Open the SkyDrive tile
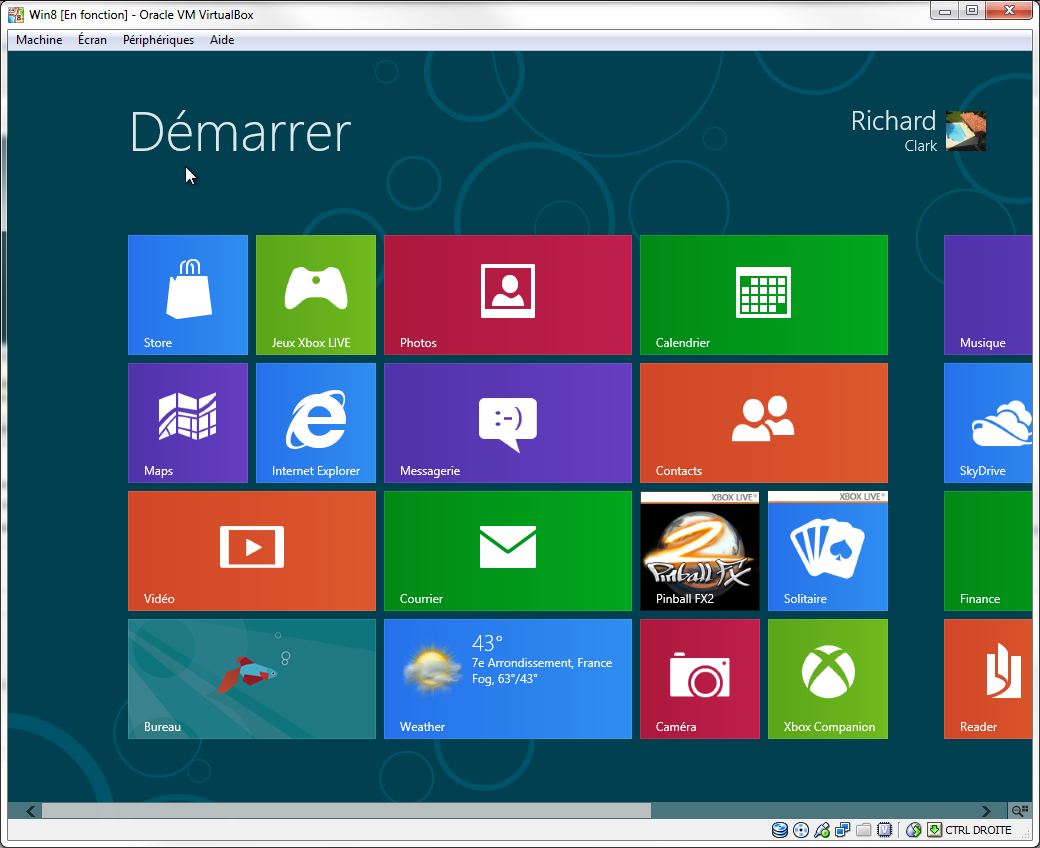This screenshot has height=848, width=1040. pos(988,423)
